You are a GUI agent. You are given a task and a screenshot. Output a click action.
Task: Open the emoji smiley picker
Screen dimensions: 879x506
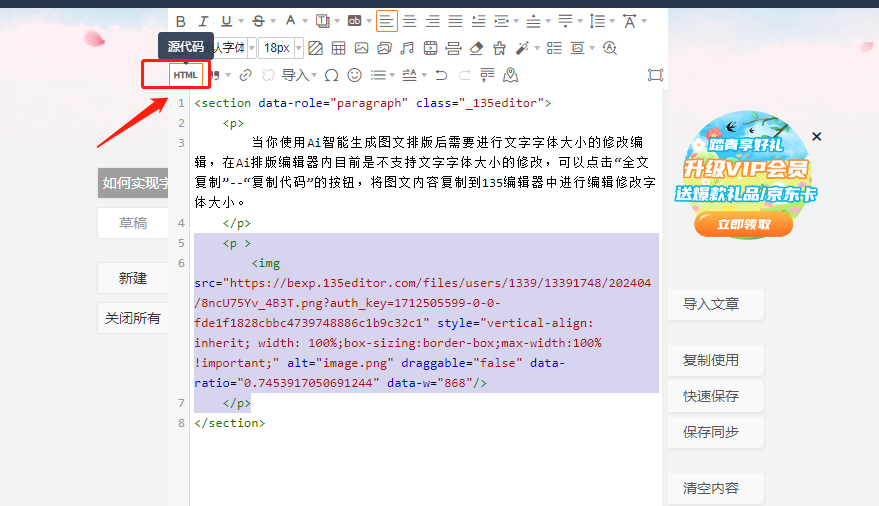pyautogui.click(x=354, y=75)
